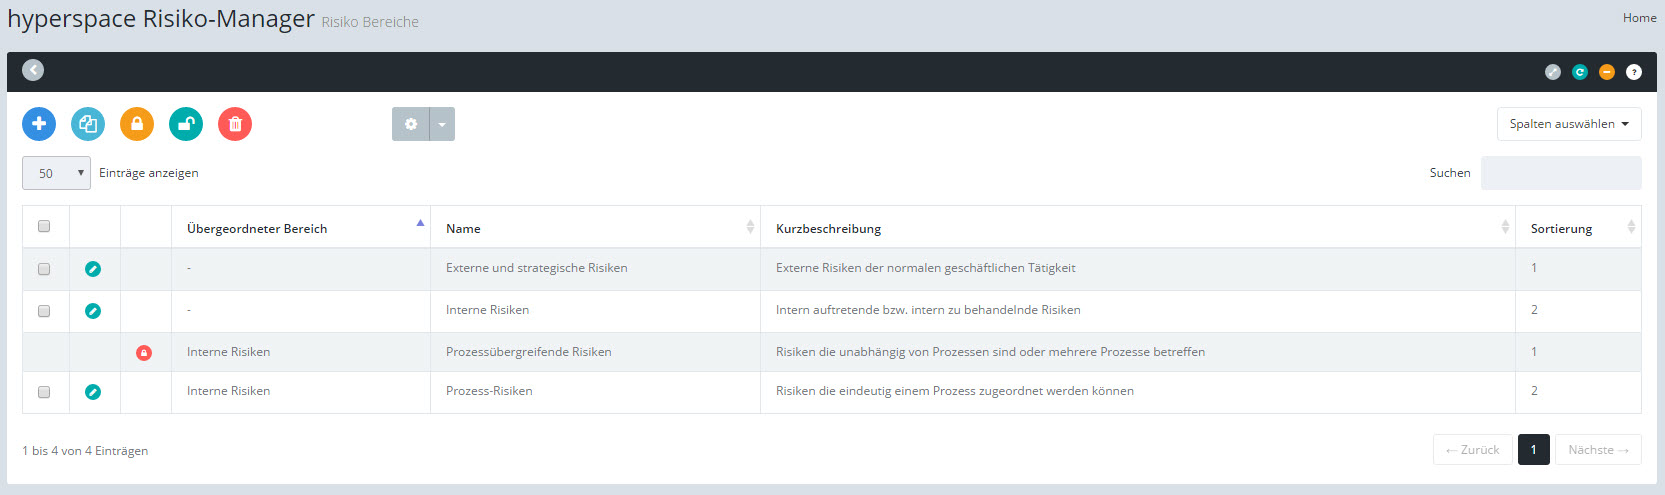The width and height of the screenshot is (1665, 495).
Task: Open the Spalten auswählen dropdown
Action: click(x=1568, y=124)
